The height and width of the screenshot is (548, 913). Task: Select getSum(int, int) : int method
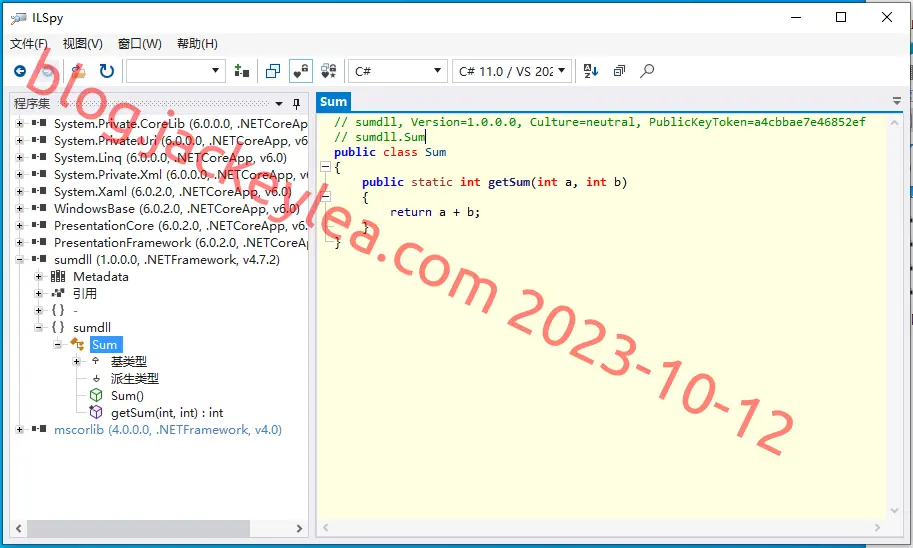click(x=167, y=413)
